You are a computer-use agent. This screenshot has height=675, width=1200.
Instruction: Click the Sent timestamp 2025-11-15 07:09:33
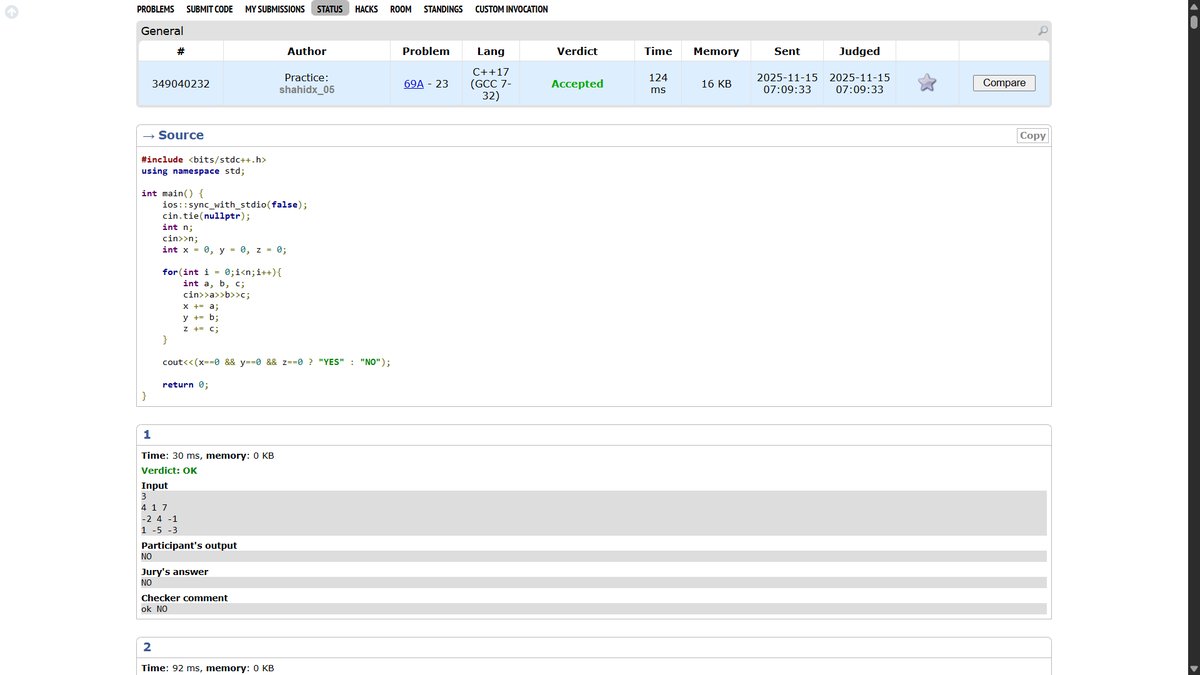[x=787, y=84]
